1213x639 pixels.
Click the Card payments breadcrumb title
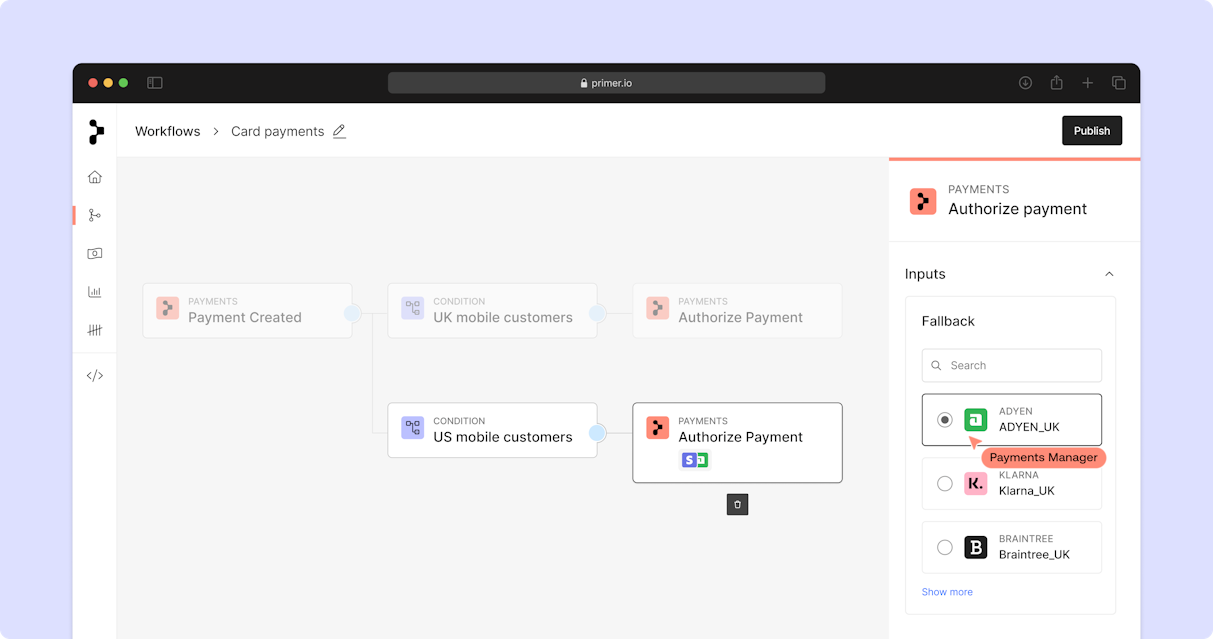pyautogui.click(x=278, y=131)
